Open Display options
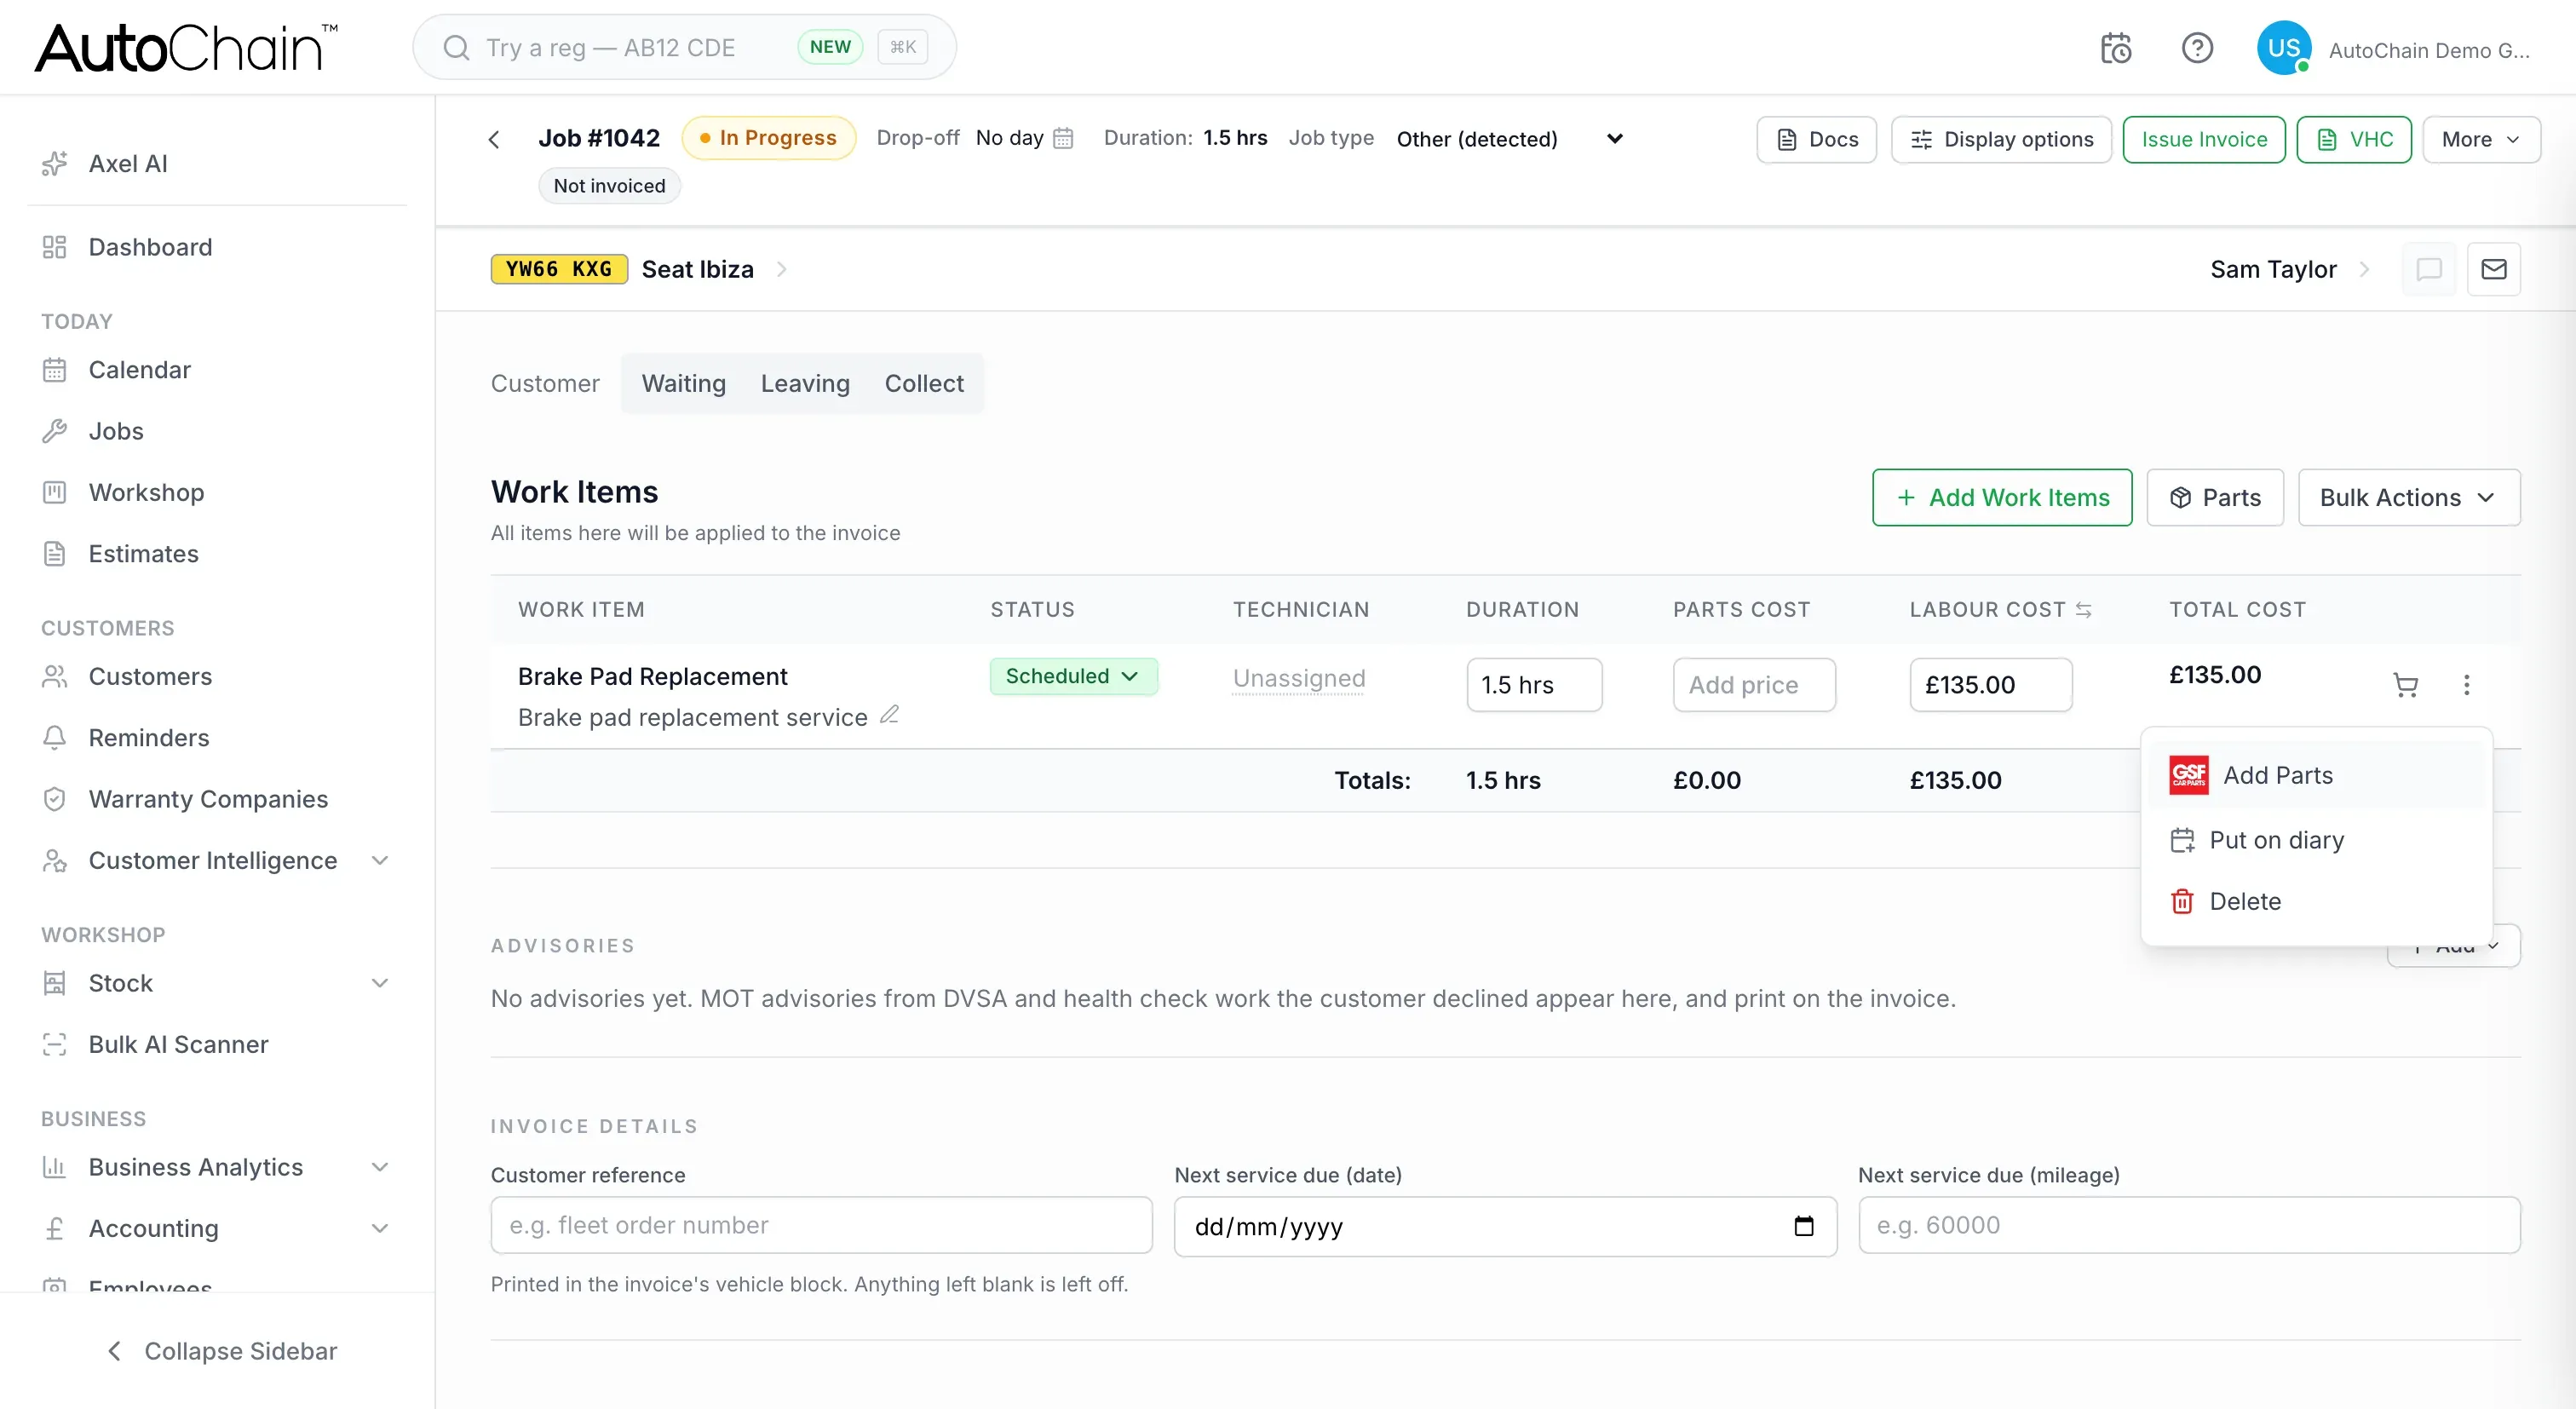This screenshot has height=1409, width=2576. 2001,139
